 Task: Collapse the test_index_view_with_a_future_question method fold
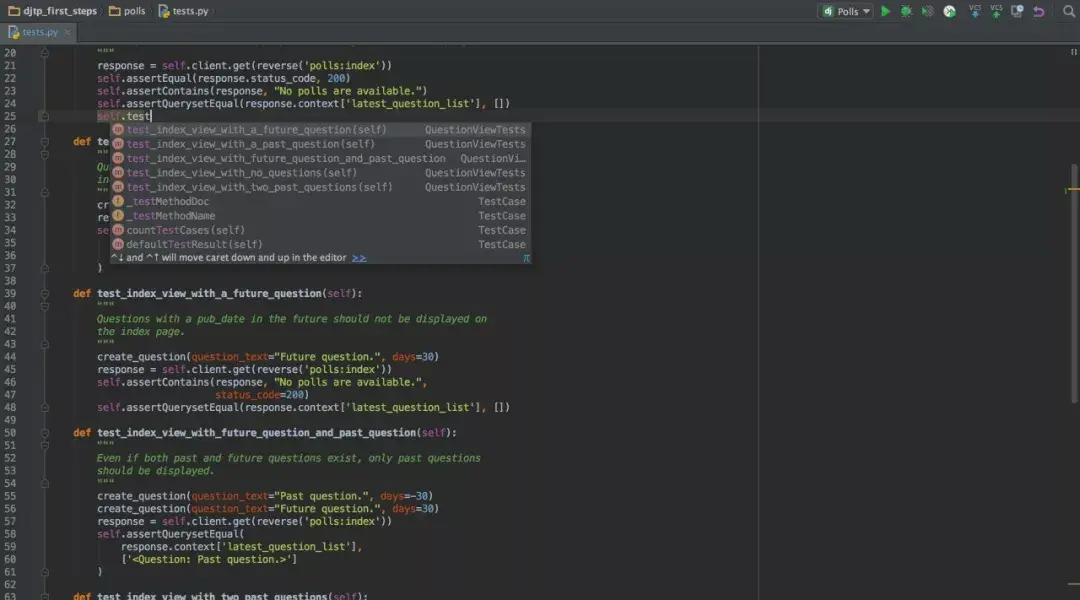pyautogui.click(x=45, y=293)
